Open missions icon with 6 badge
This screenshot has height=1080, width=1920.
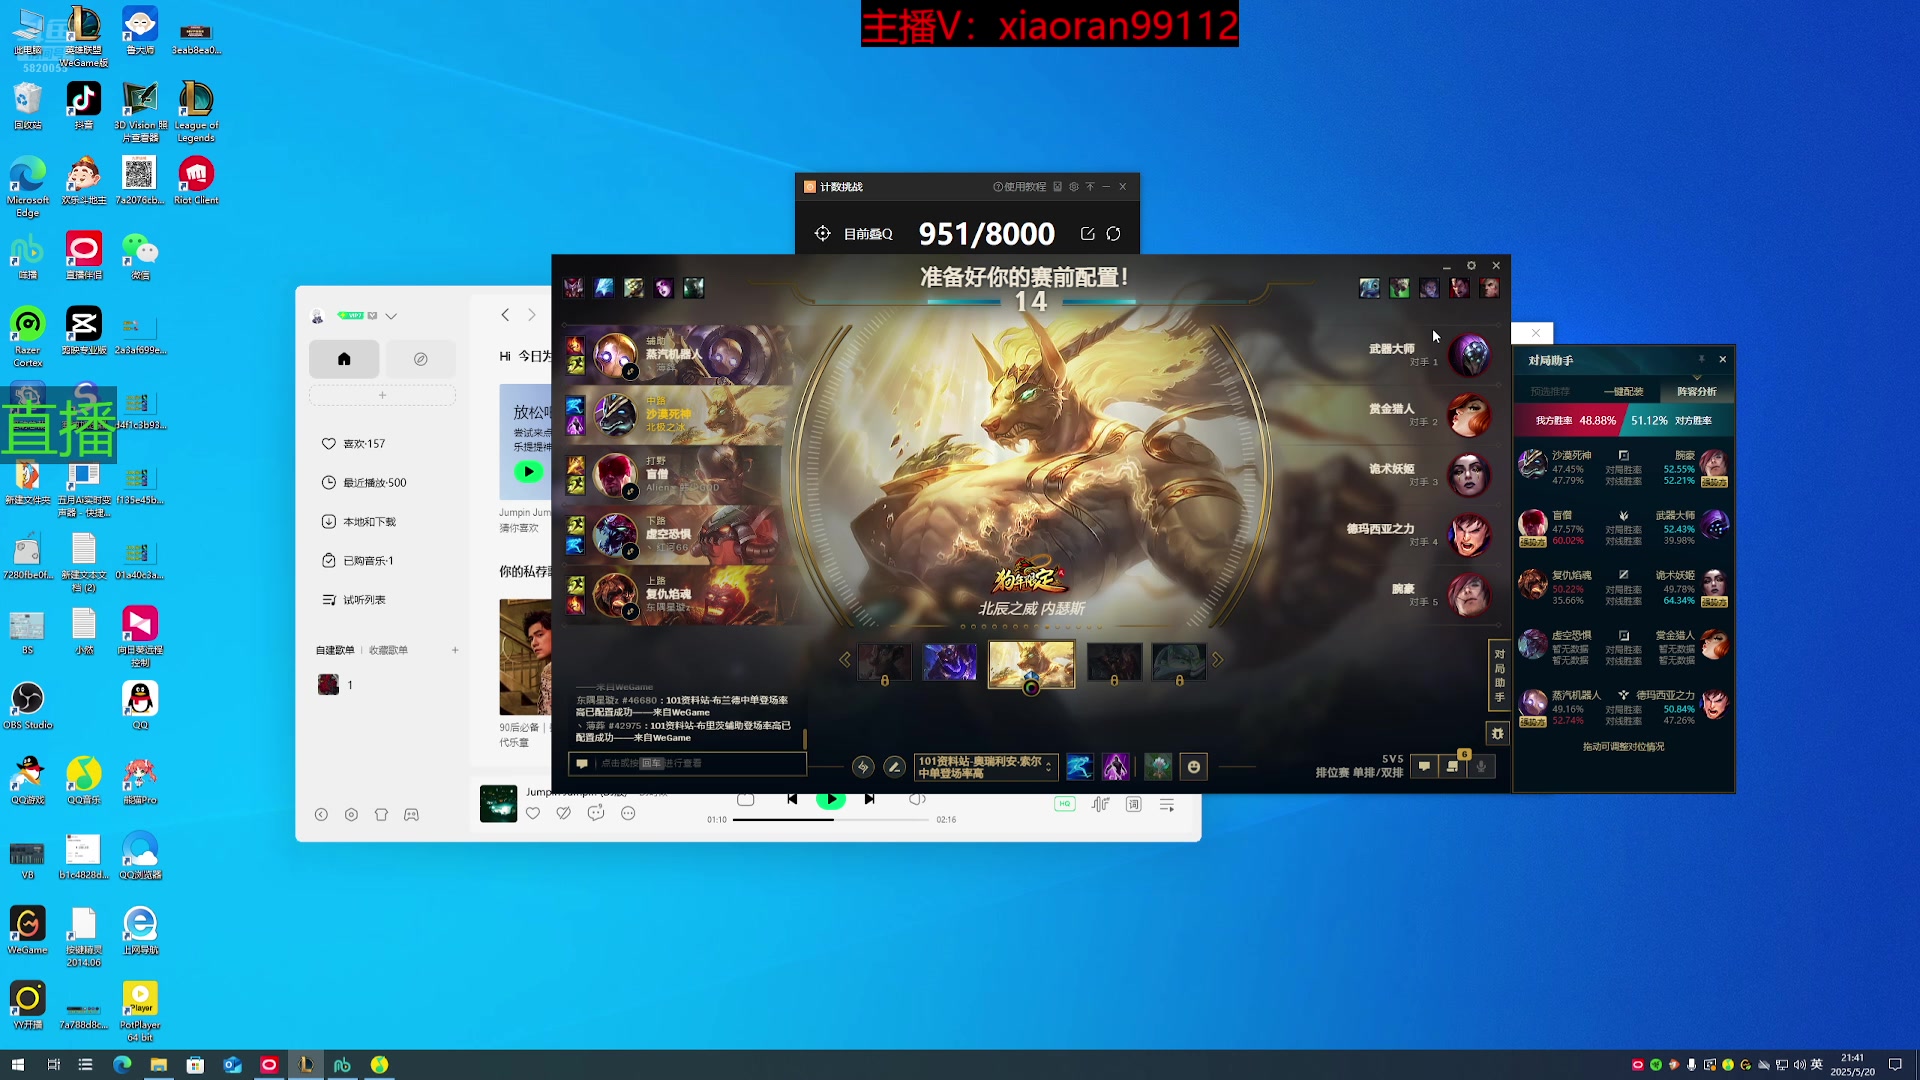point(1453,767)
